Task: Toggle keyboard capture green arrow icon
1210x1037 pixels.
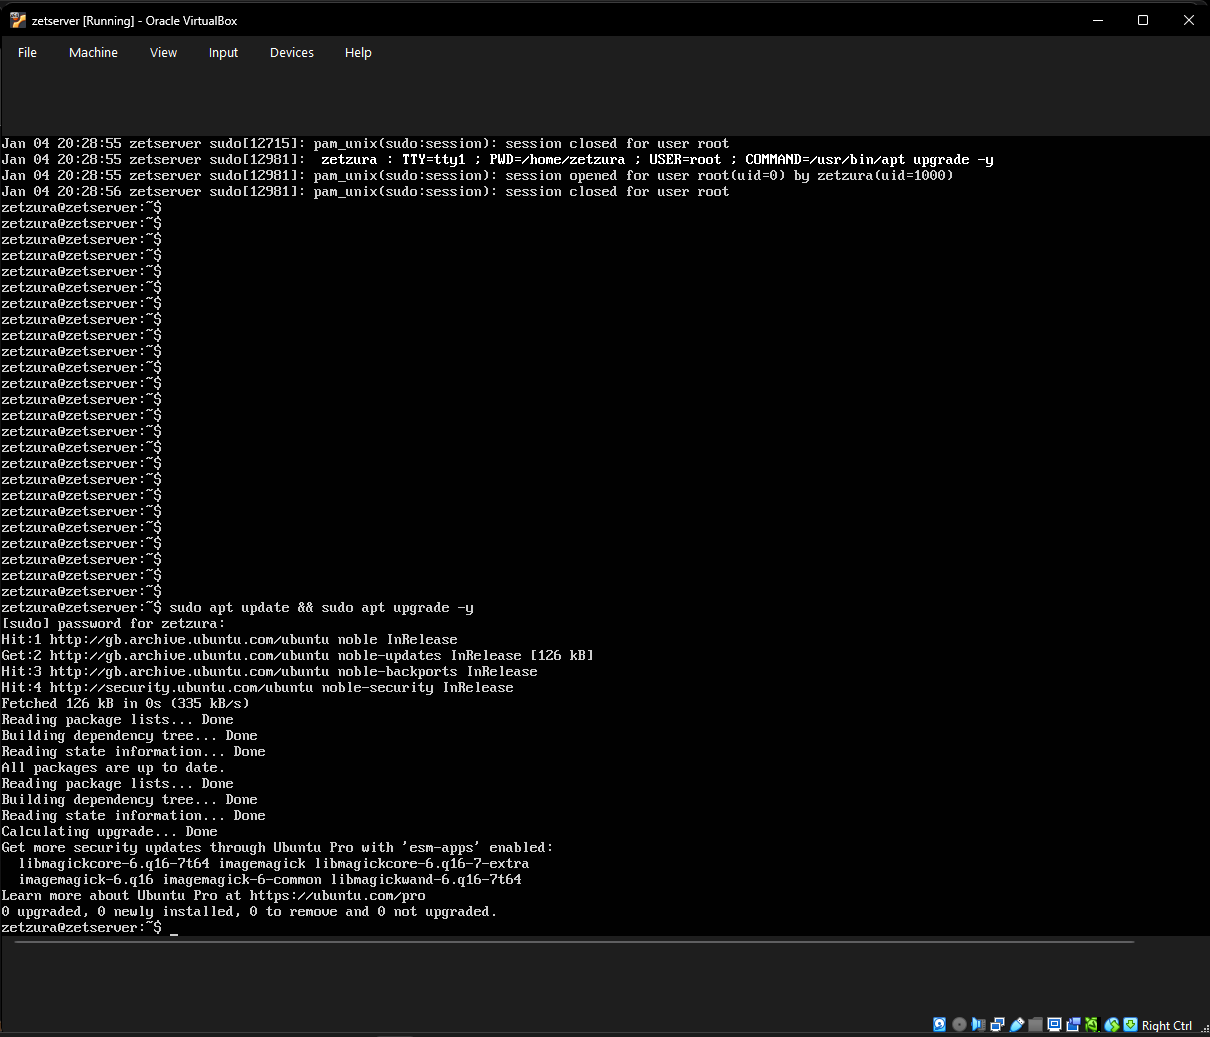Action: [1130, 1024]
